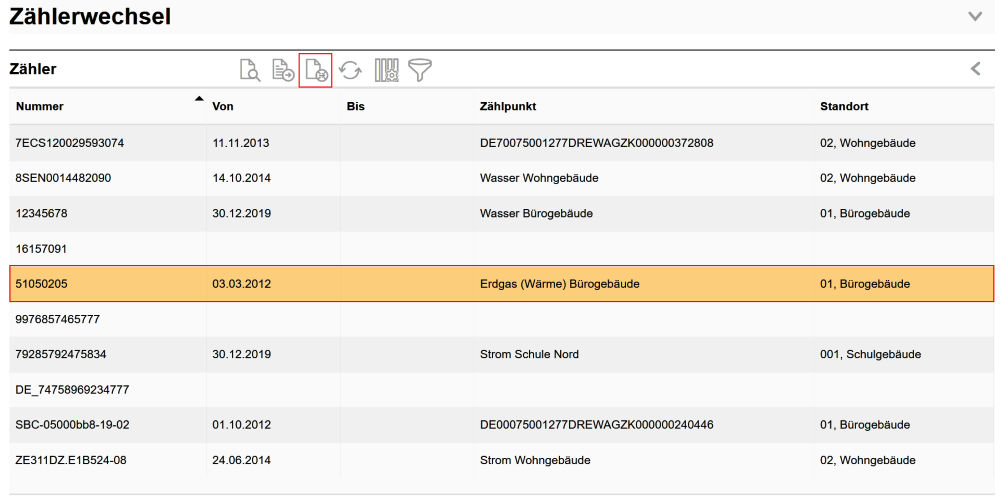Select highlighted row 51050205 Erdgas Bürogebäude
This screenshot has width=1000, height=498.
pyautogui.click(x=500, y=284)
